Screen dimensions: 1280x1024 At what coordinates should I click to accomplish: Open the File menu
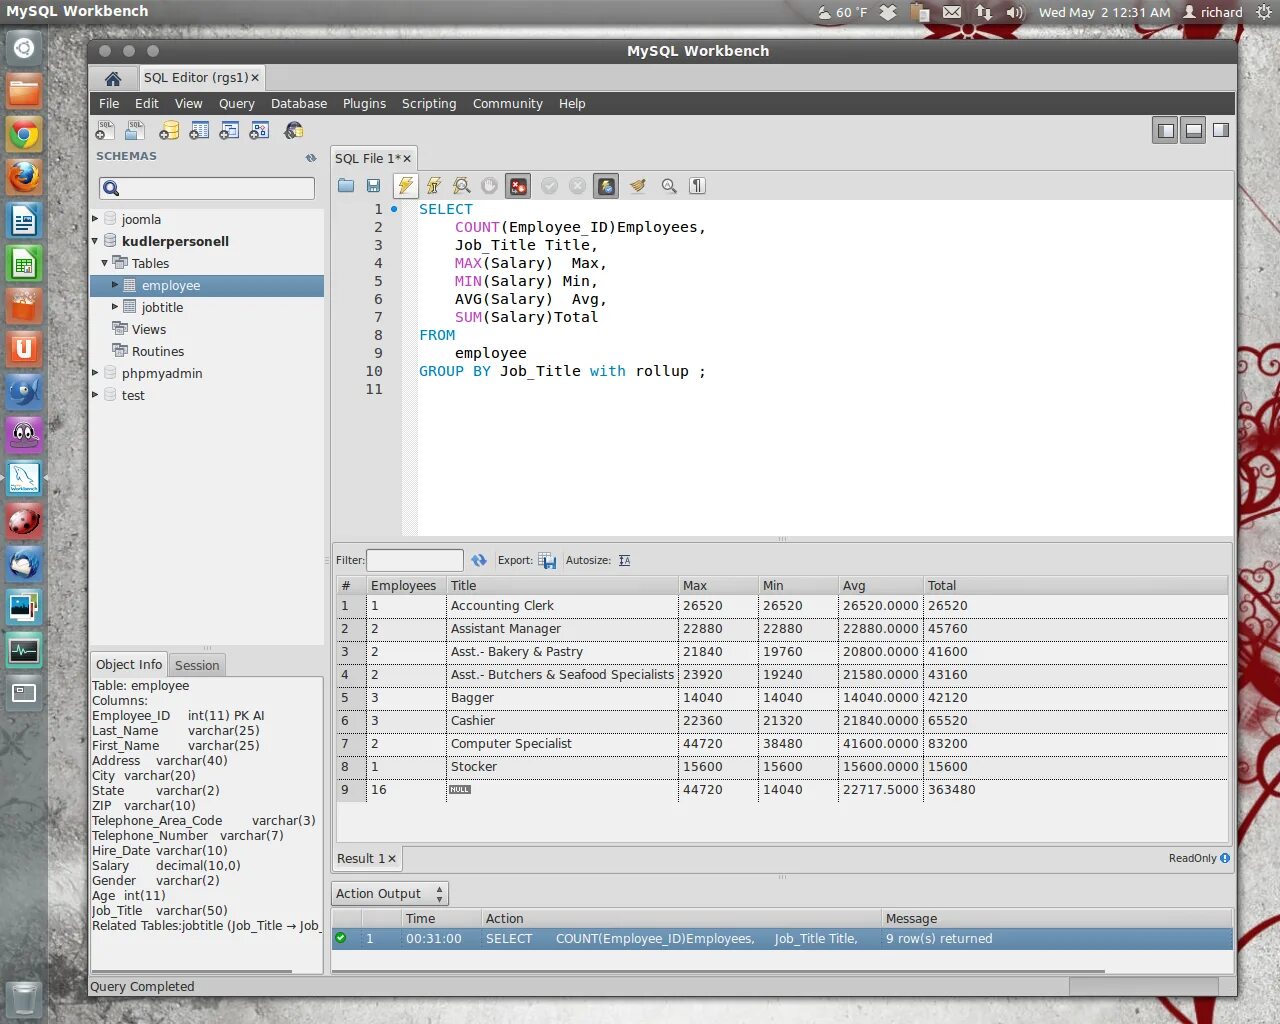click(x=109, y=104)
